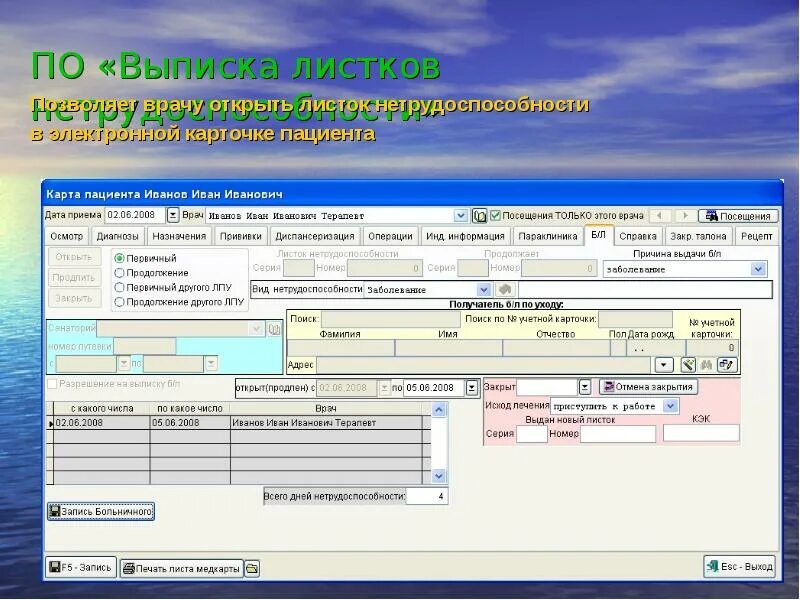Open the 'по 05.06.2008' date dropdown

(472, 388)
